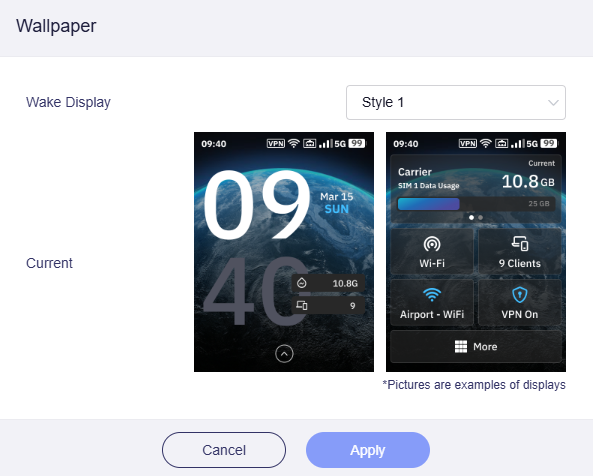Click the battery 99 indicator in right preview

tap(549, 144)
